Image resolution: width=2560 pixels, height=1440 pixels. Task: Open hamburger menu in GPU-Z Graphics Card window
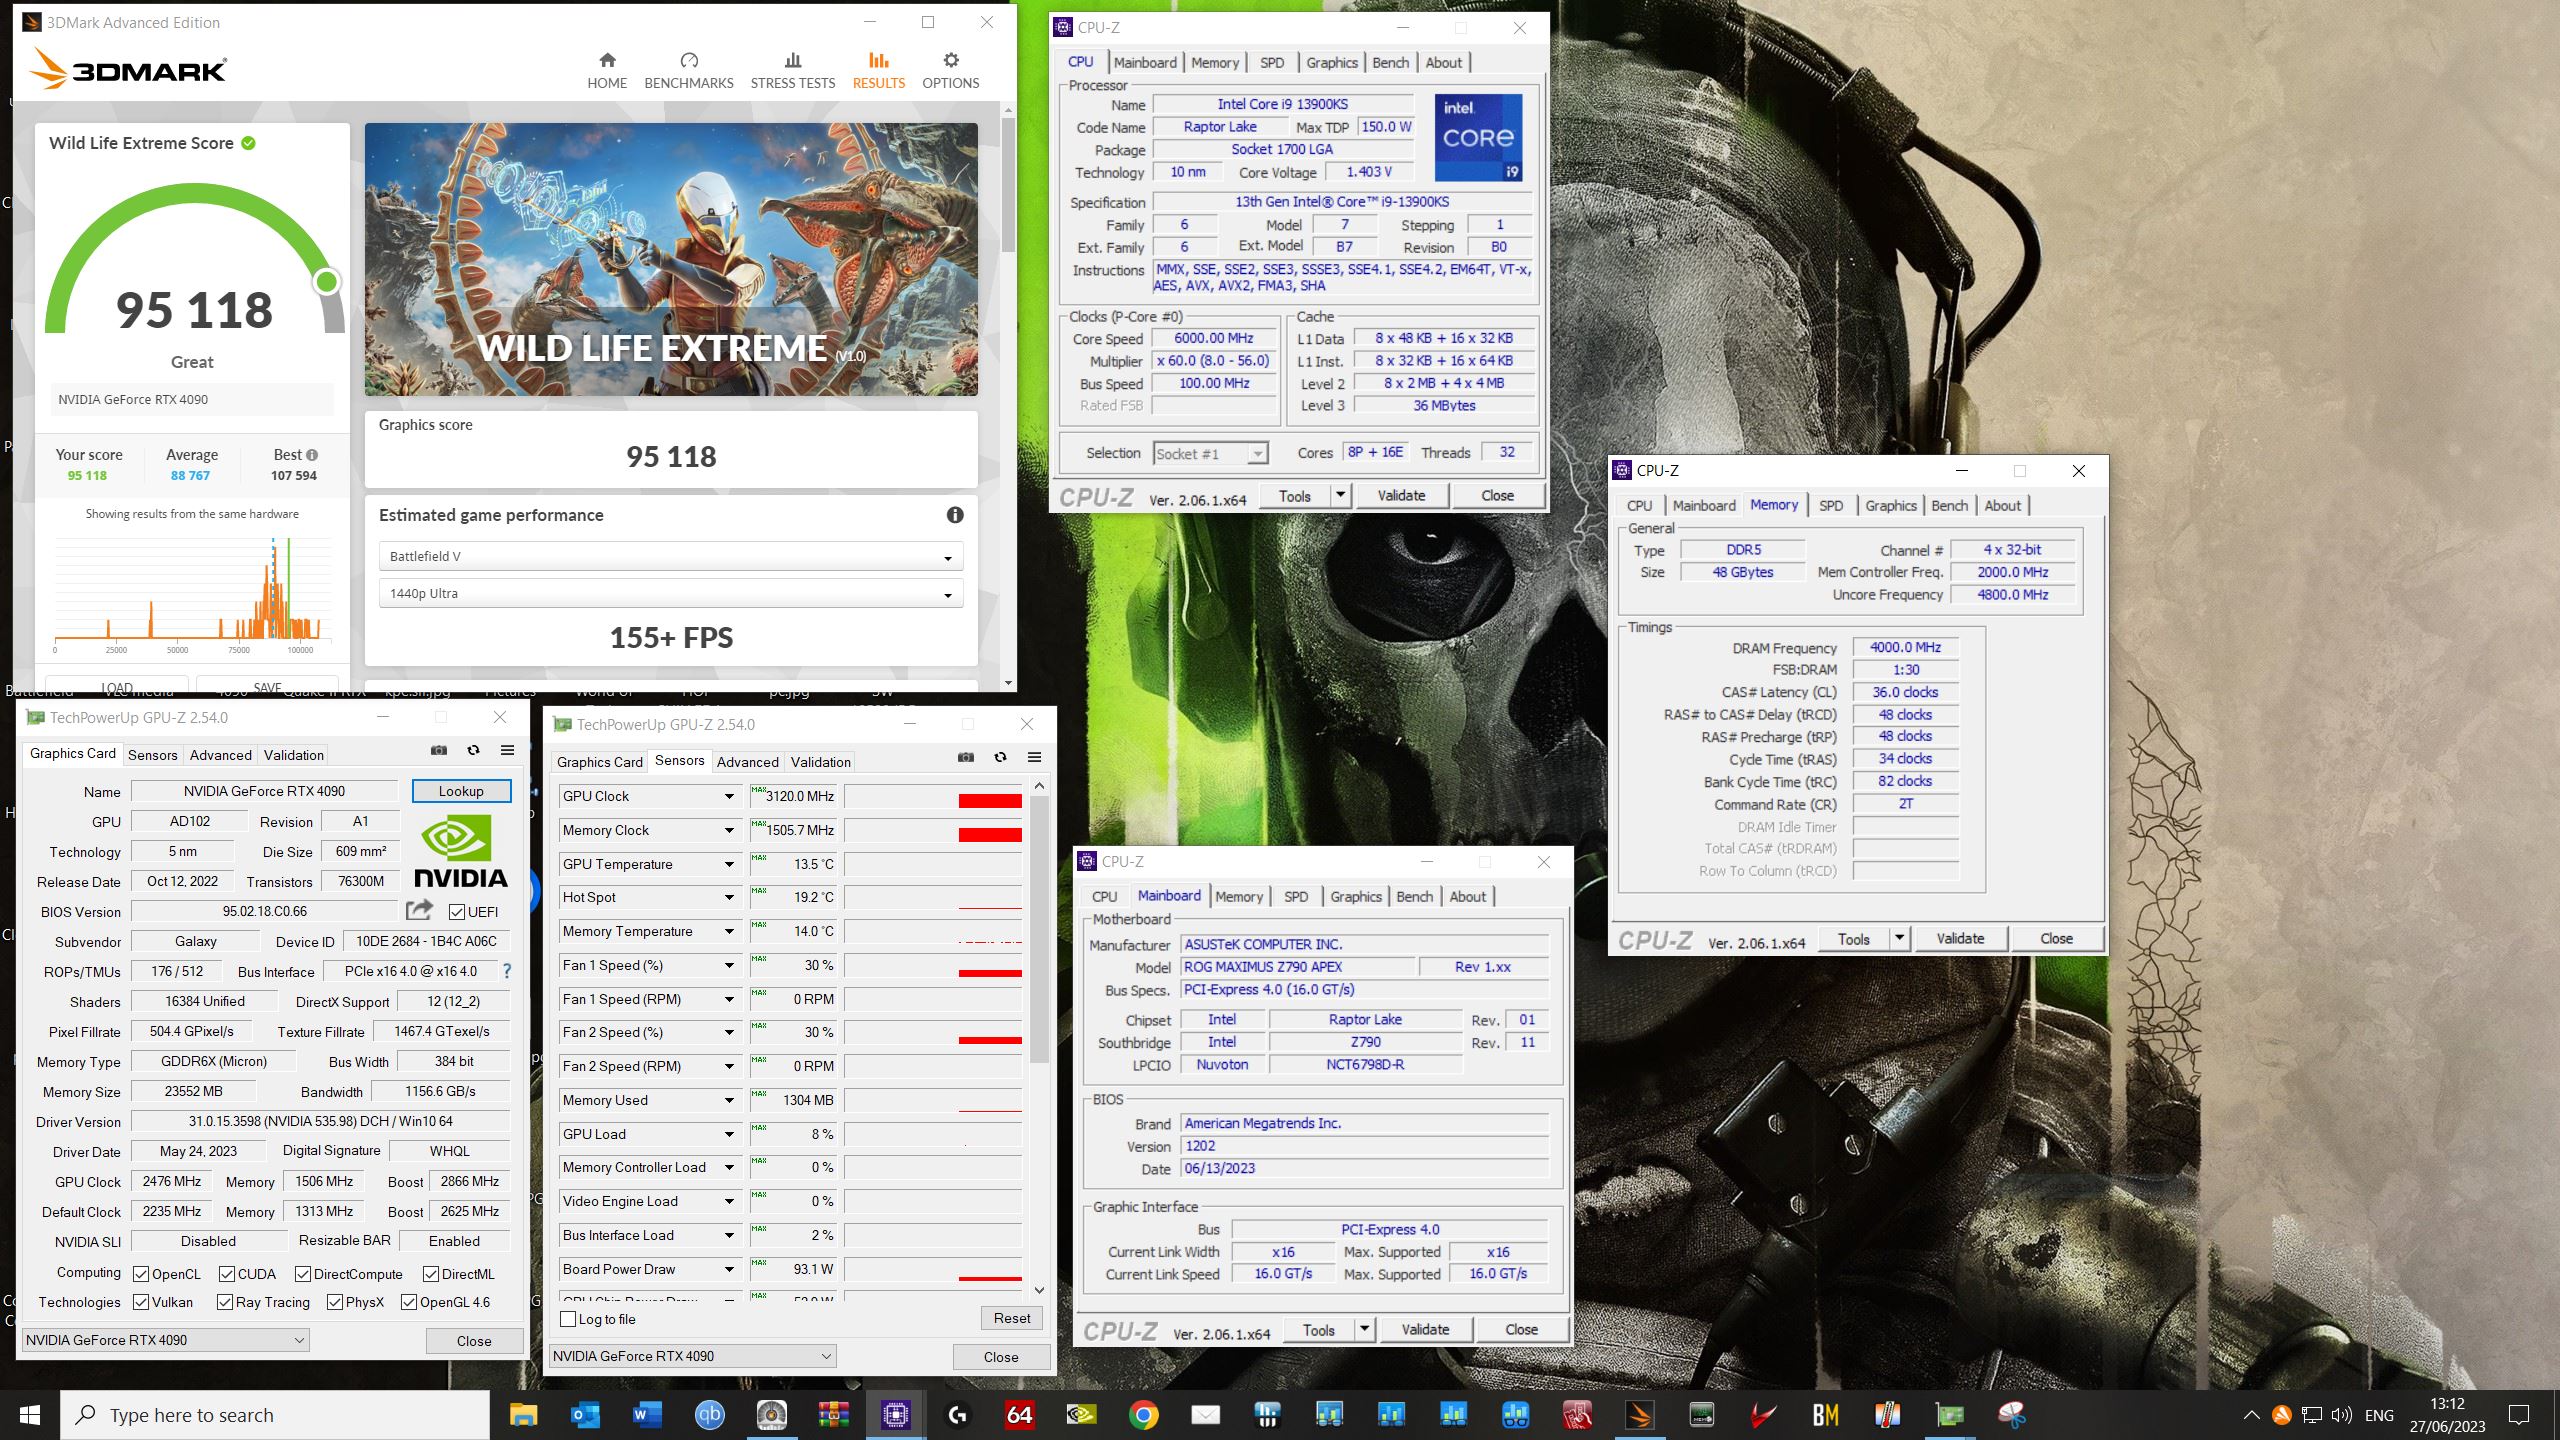(x=507, y=750)
